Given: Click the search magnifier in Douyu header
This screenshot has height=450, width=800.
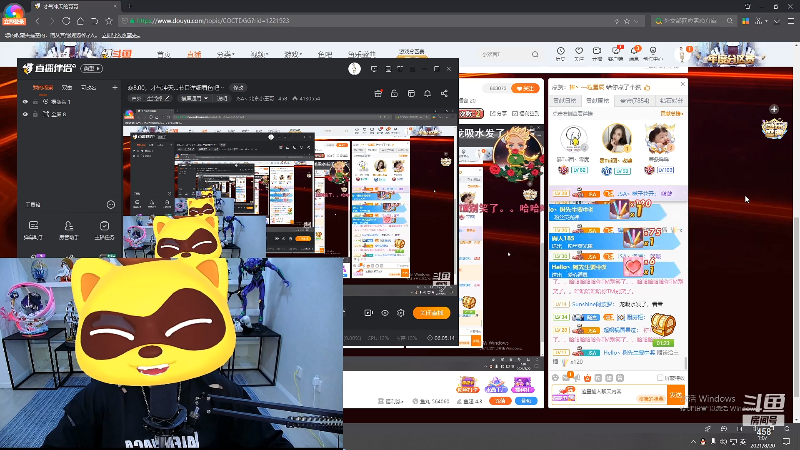Looking at the screenshot, I should (x=535, y=54).
